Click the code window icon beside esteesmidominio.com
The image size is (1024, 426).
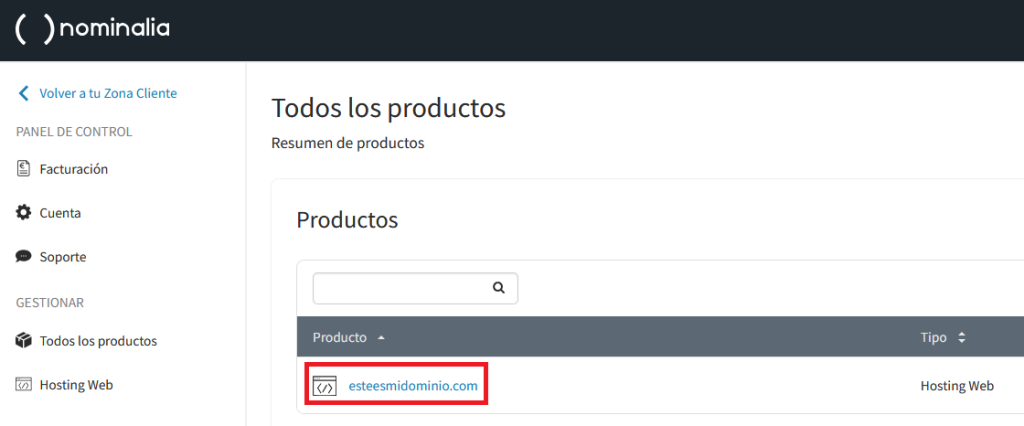coord(324,386)
